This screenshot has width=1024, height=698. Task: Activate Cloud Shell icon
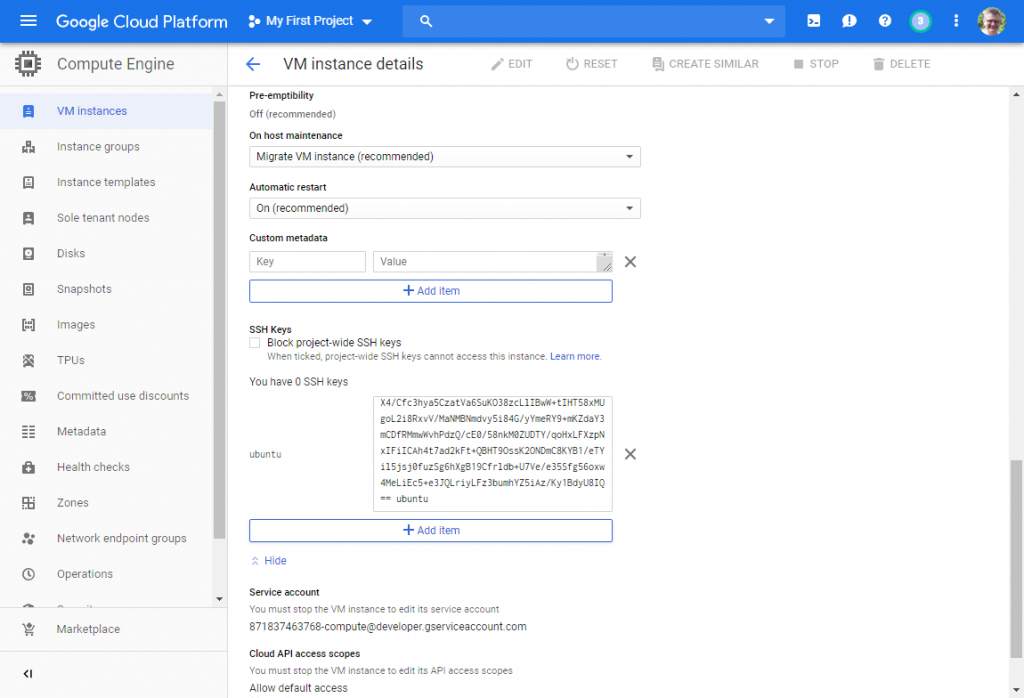tap(814, 21)
